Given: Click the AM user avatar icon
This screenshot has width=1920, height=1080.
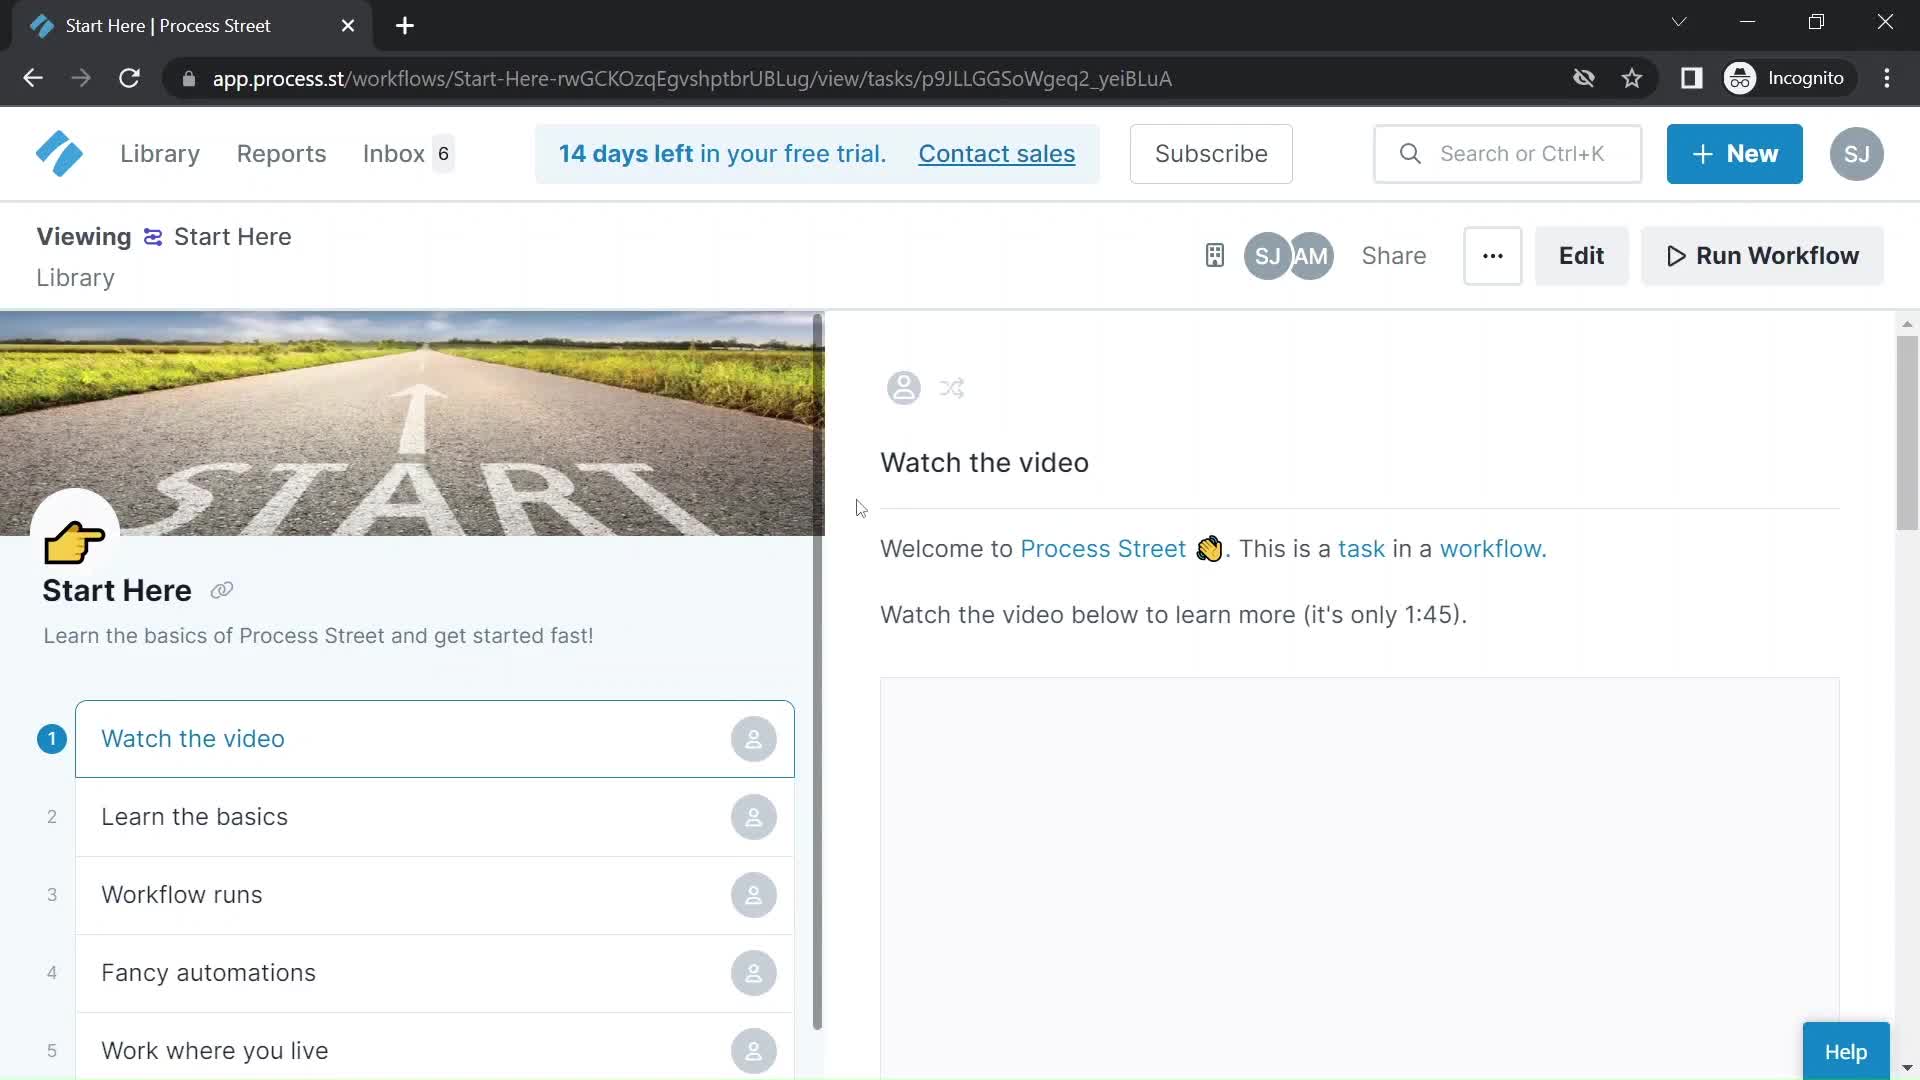Looking at the screenshot, I should click(1308, 255).
